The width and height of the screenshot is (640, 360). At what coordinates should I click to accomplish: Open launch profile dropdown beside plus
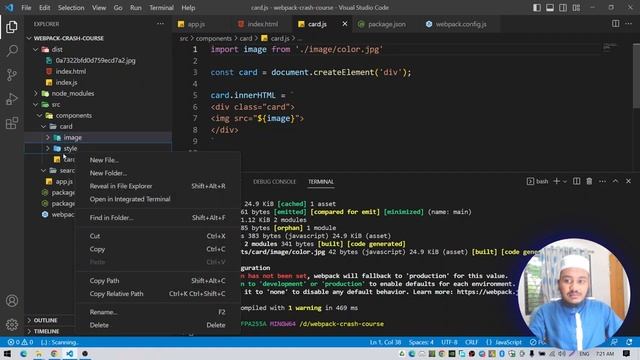pyautogui.click(x=565, y=181)
